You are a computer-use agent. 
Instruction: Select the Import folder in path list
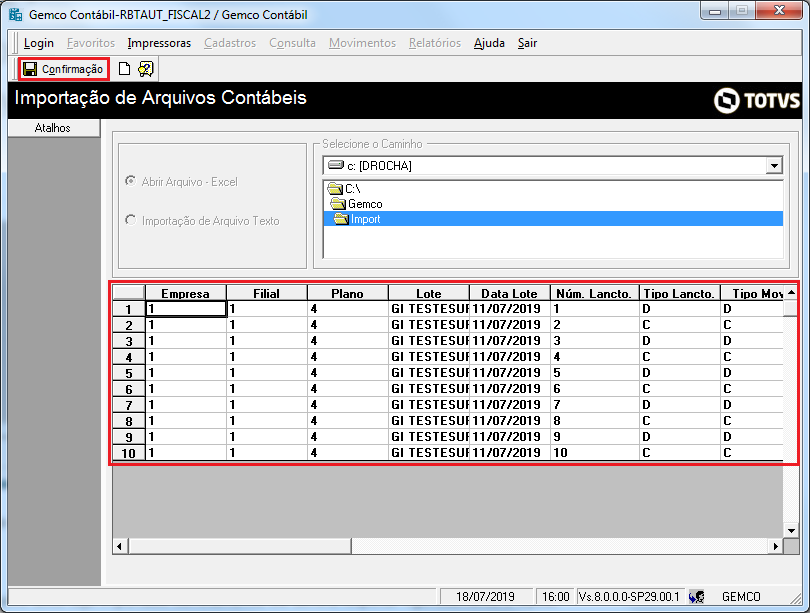553,219
